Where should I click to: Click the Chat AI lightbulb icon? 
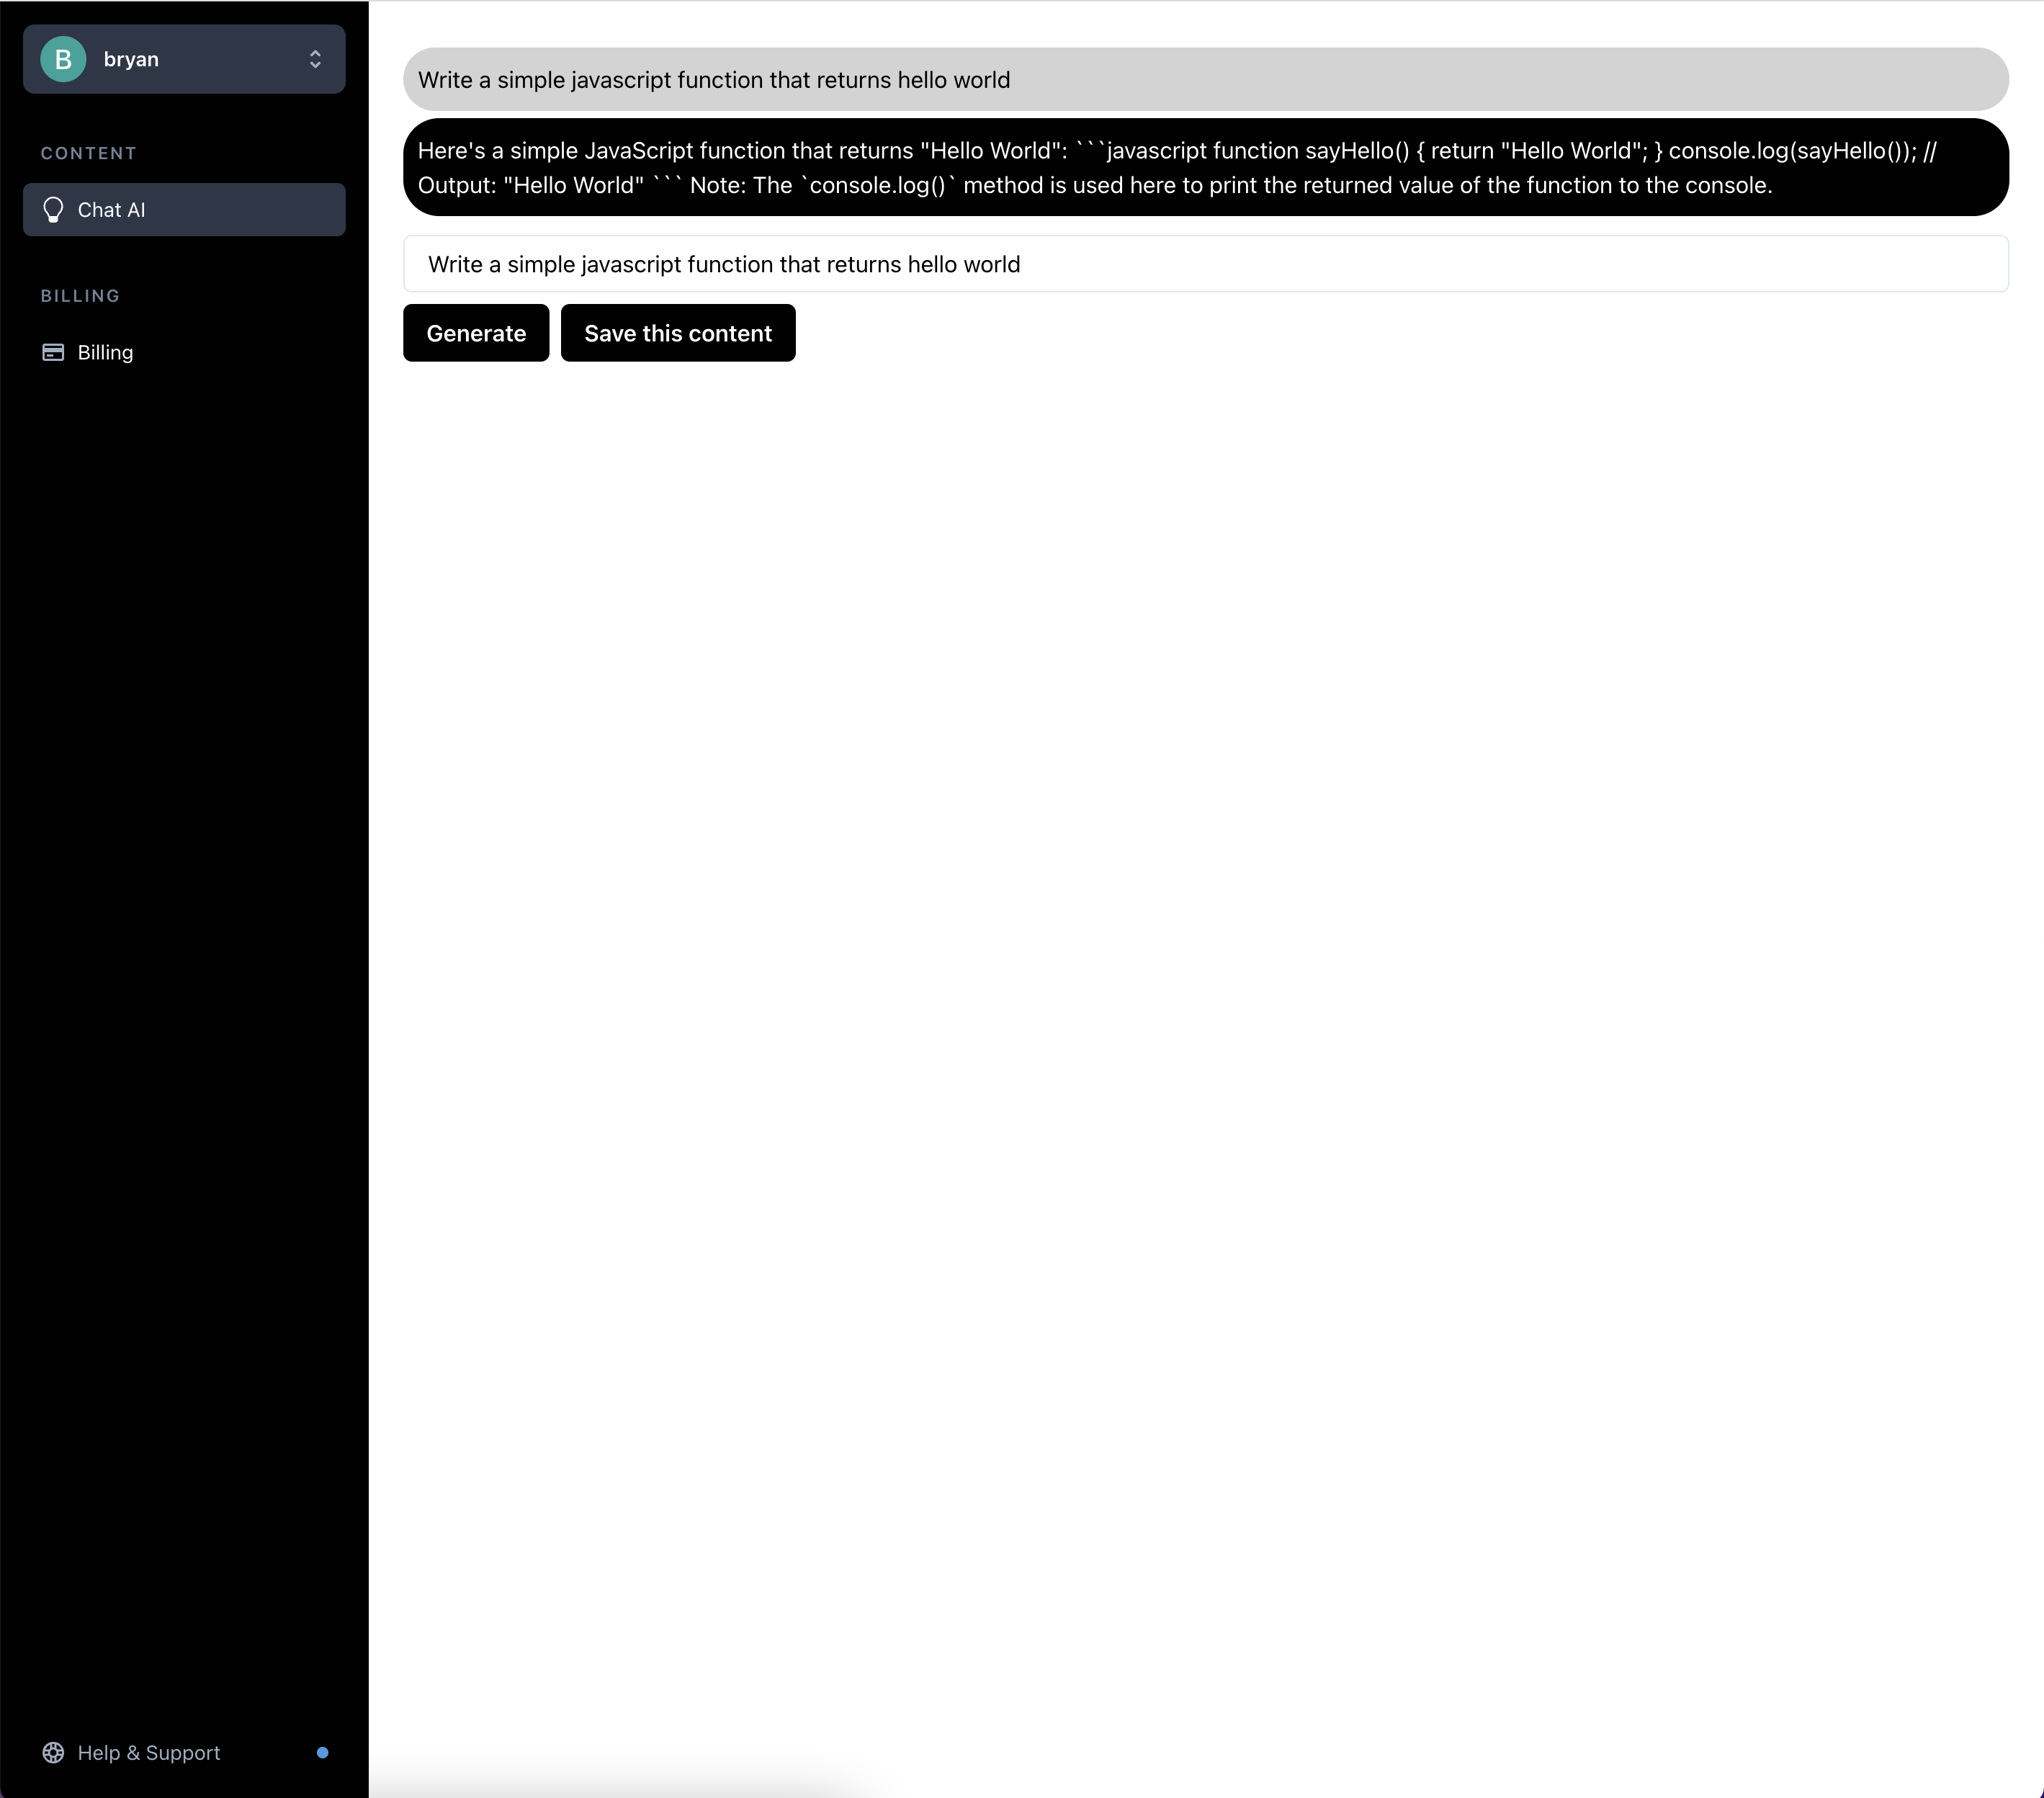(53, 210)
